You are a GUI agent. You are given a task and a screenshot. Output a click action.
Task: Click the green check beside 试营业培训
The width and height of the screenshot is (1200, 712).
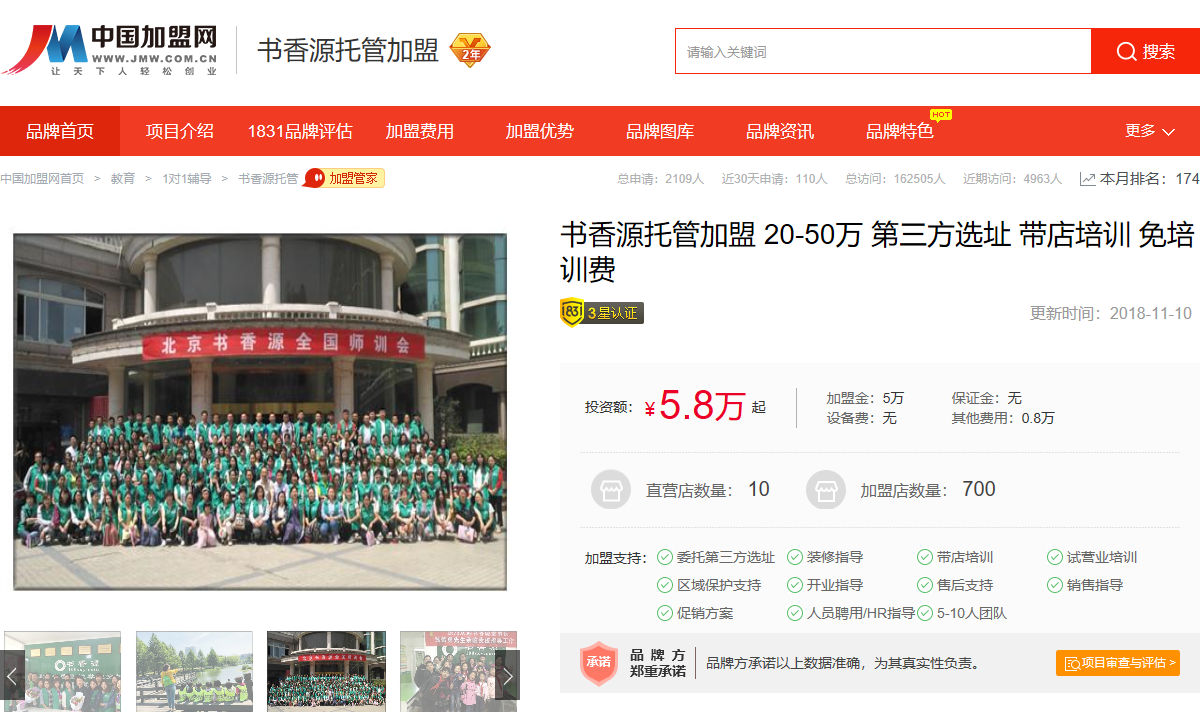(1055, 557)
